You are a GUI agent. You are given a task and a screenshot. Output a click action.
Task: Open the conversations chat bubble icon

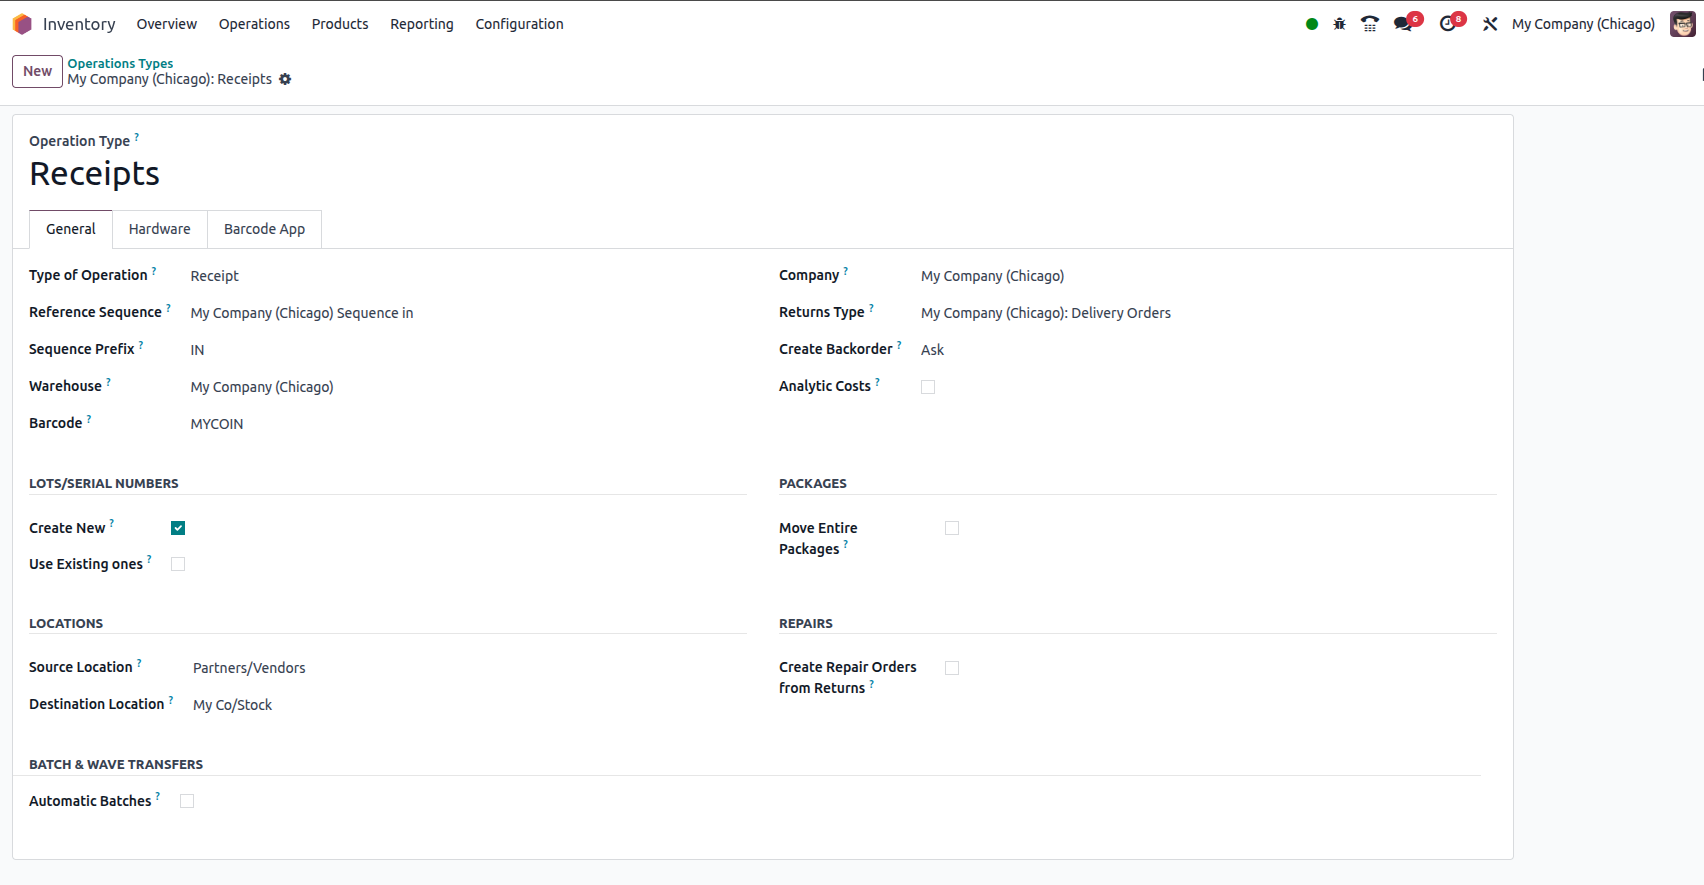tap(1403, 24)
